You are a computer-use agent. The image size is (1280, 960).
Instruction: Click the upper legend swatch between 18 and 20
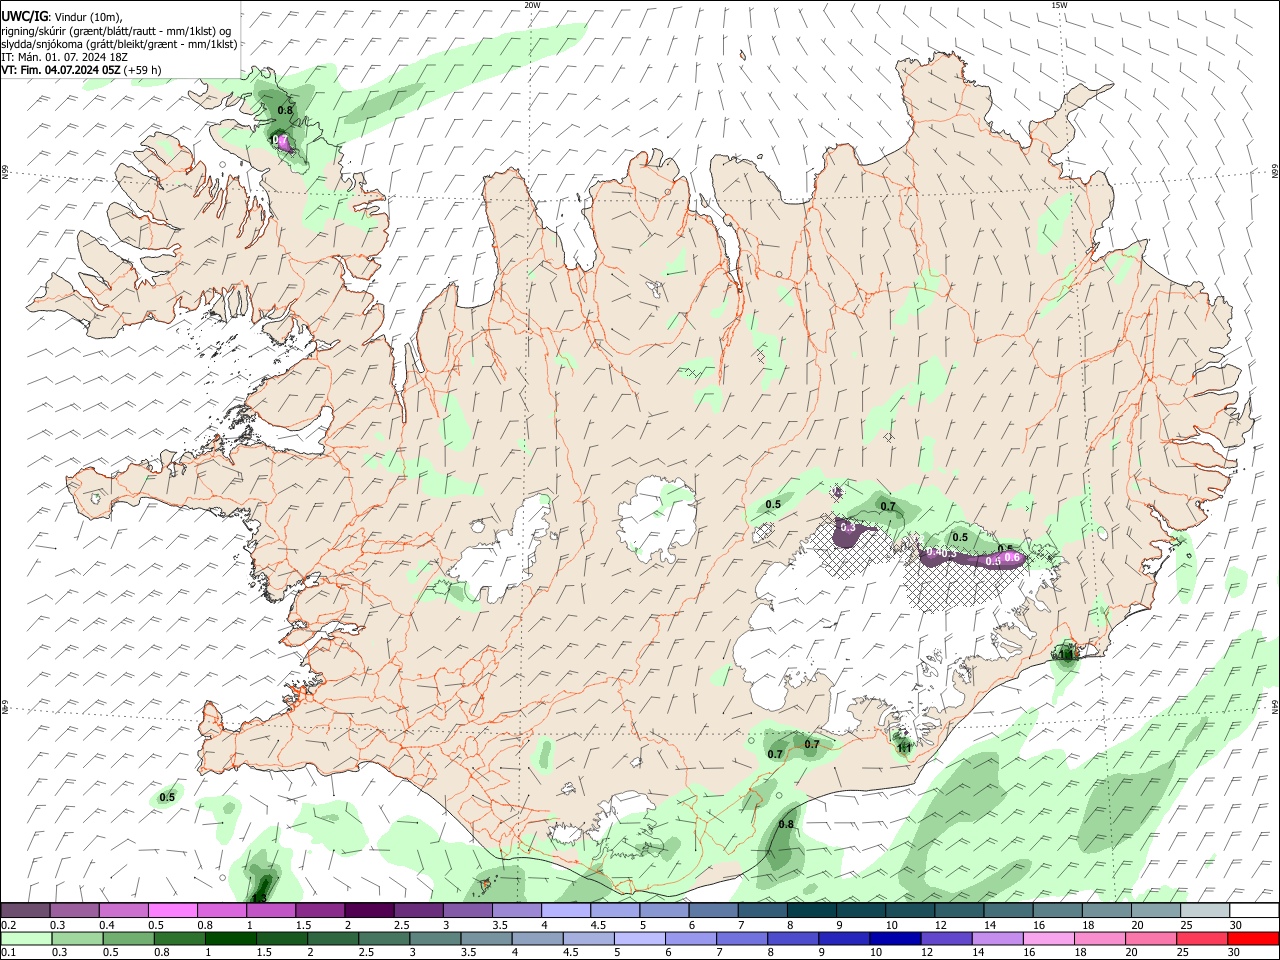pos(1107,911)
